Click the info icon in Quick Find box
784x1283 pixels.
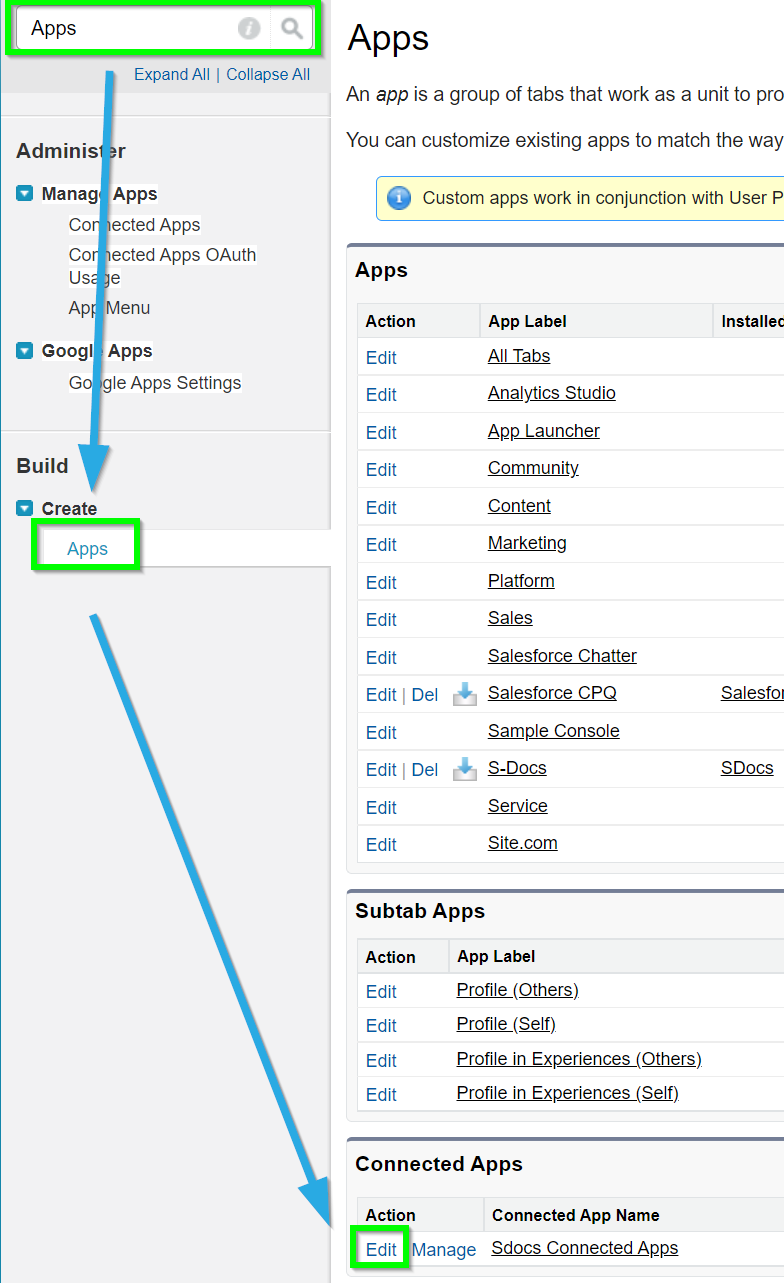tap(249, 28)
